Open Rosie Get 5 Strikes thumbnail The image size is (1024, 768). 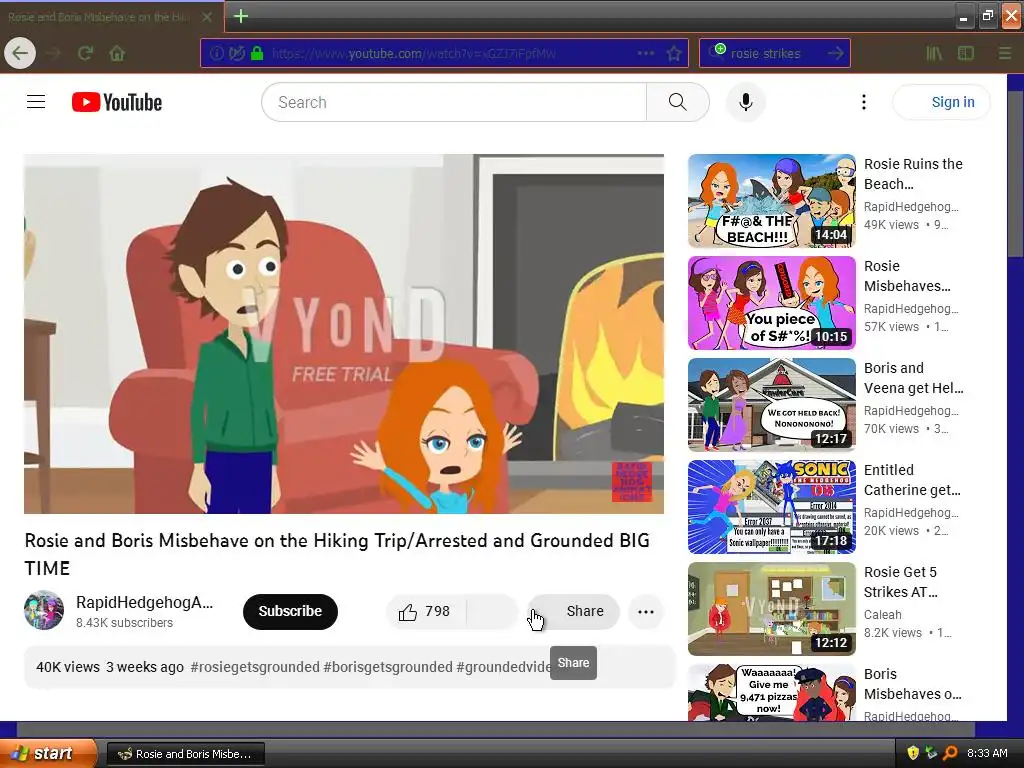point(771,609)
